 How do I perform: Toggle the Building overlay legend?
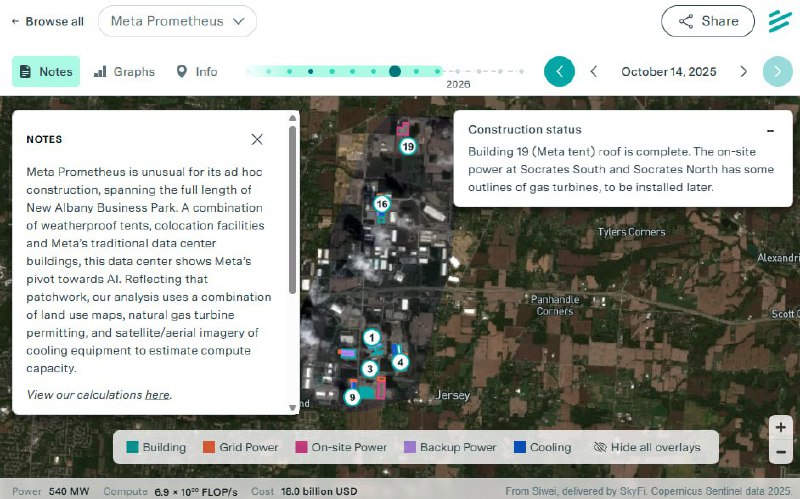coord(156,447)
